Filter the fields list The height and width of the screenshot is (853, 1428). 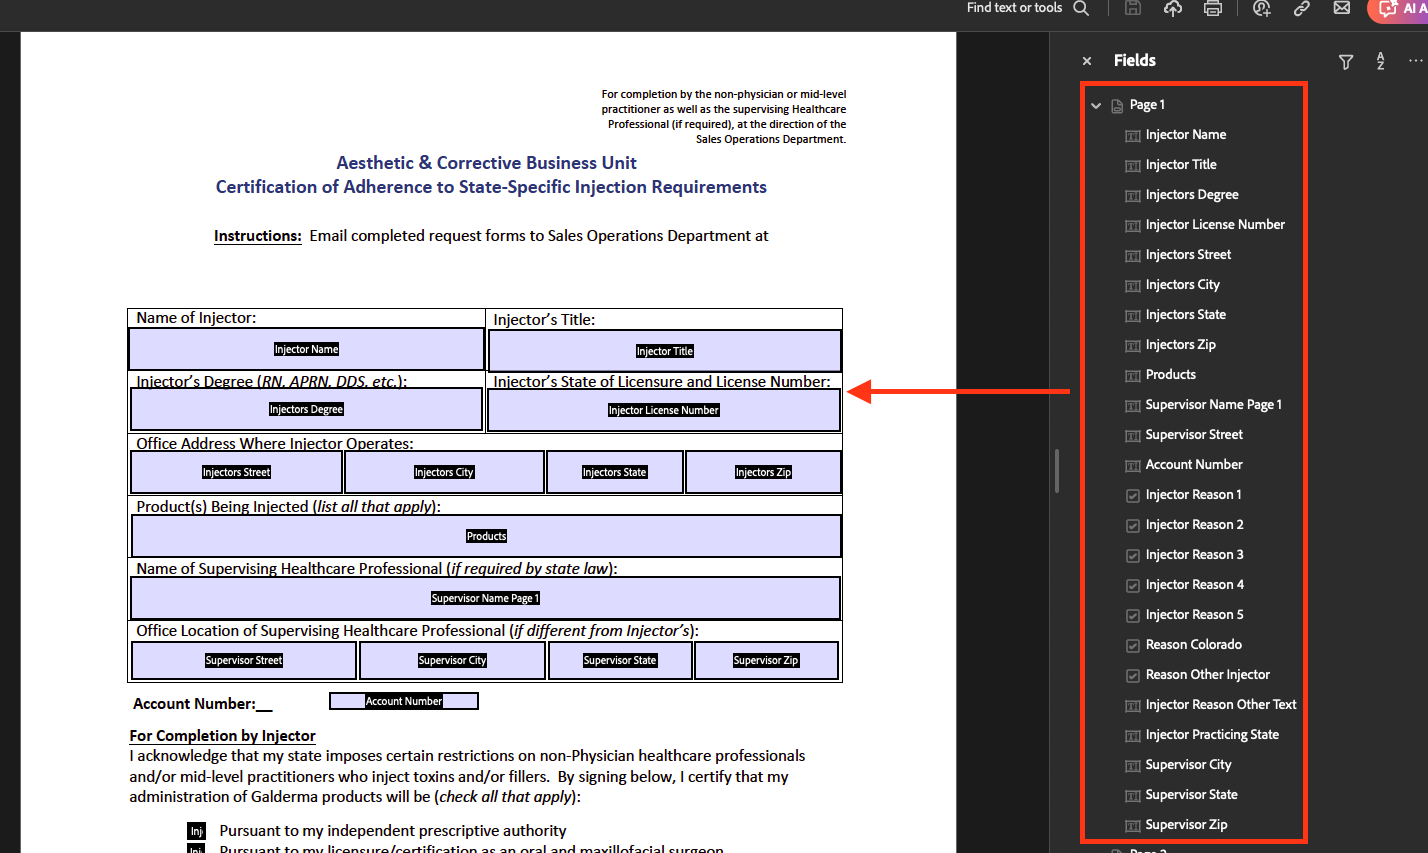pyautogui.click(x=1345, y=61)
